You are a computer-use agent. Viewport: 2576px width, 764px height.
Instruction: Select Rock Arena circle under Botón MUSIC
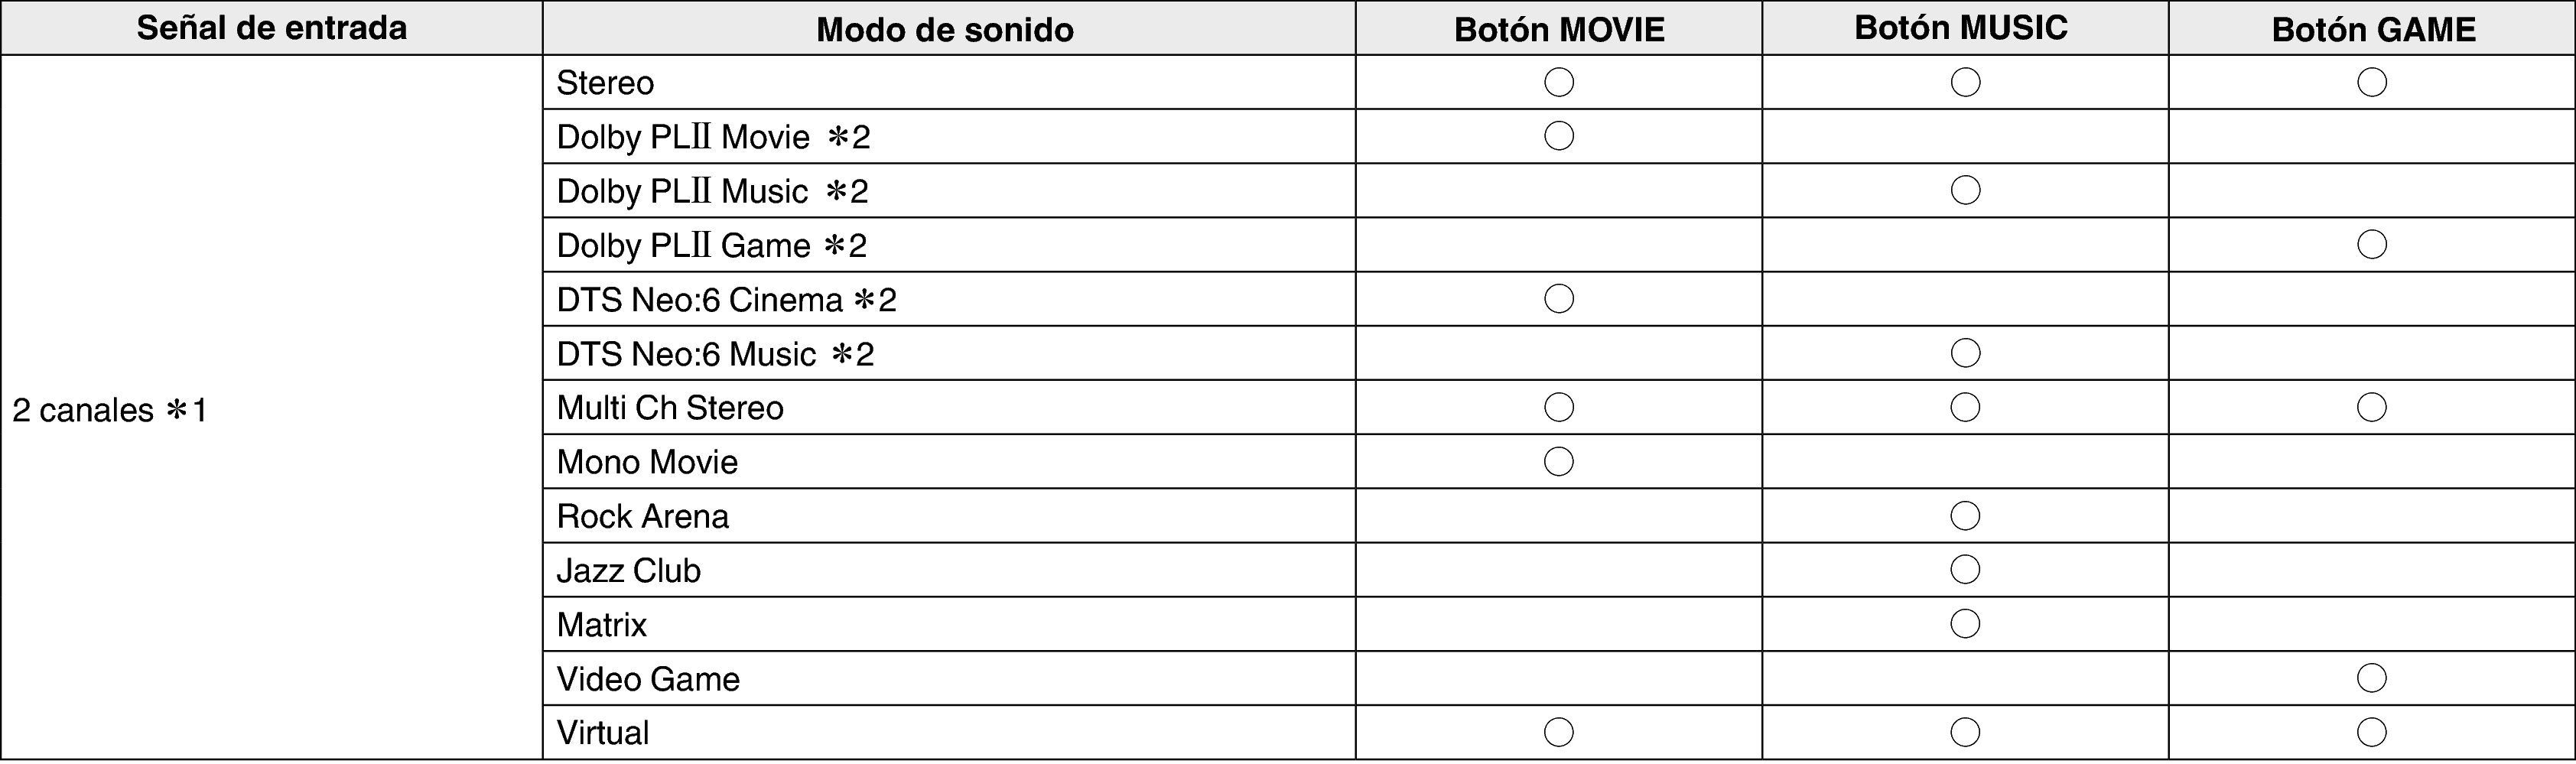(1965, 516)
